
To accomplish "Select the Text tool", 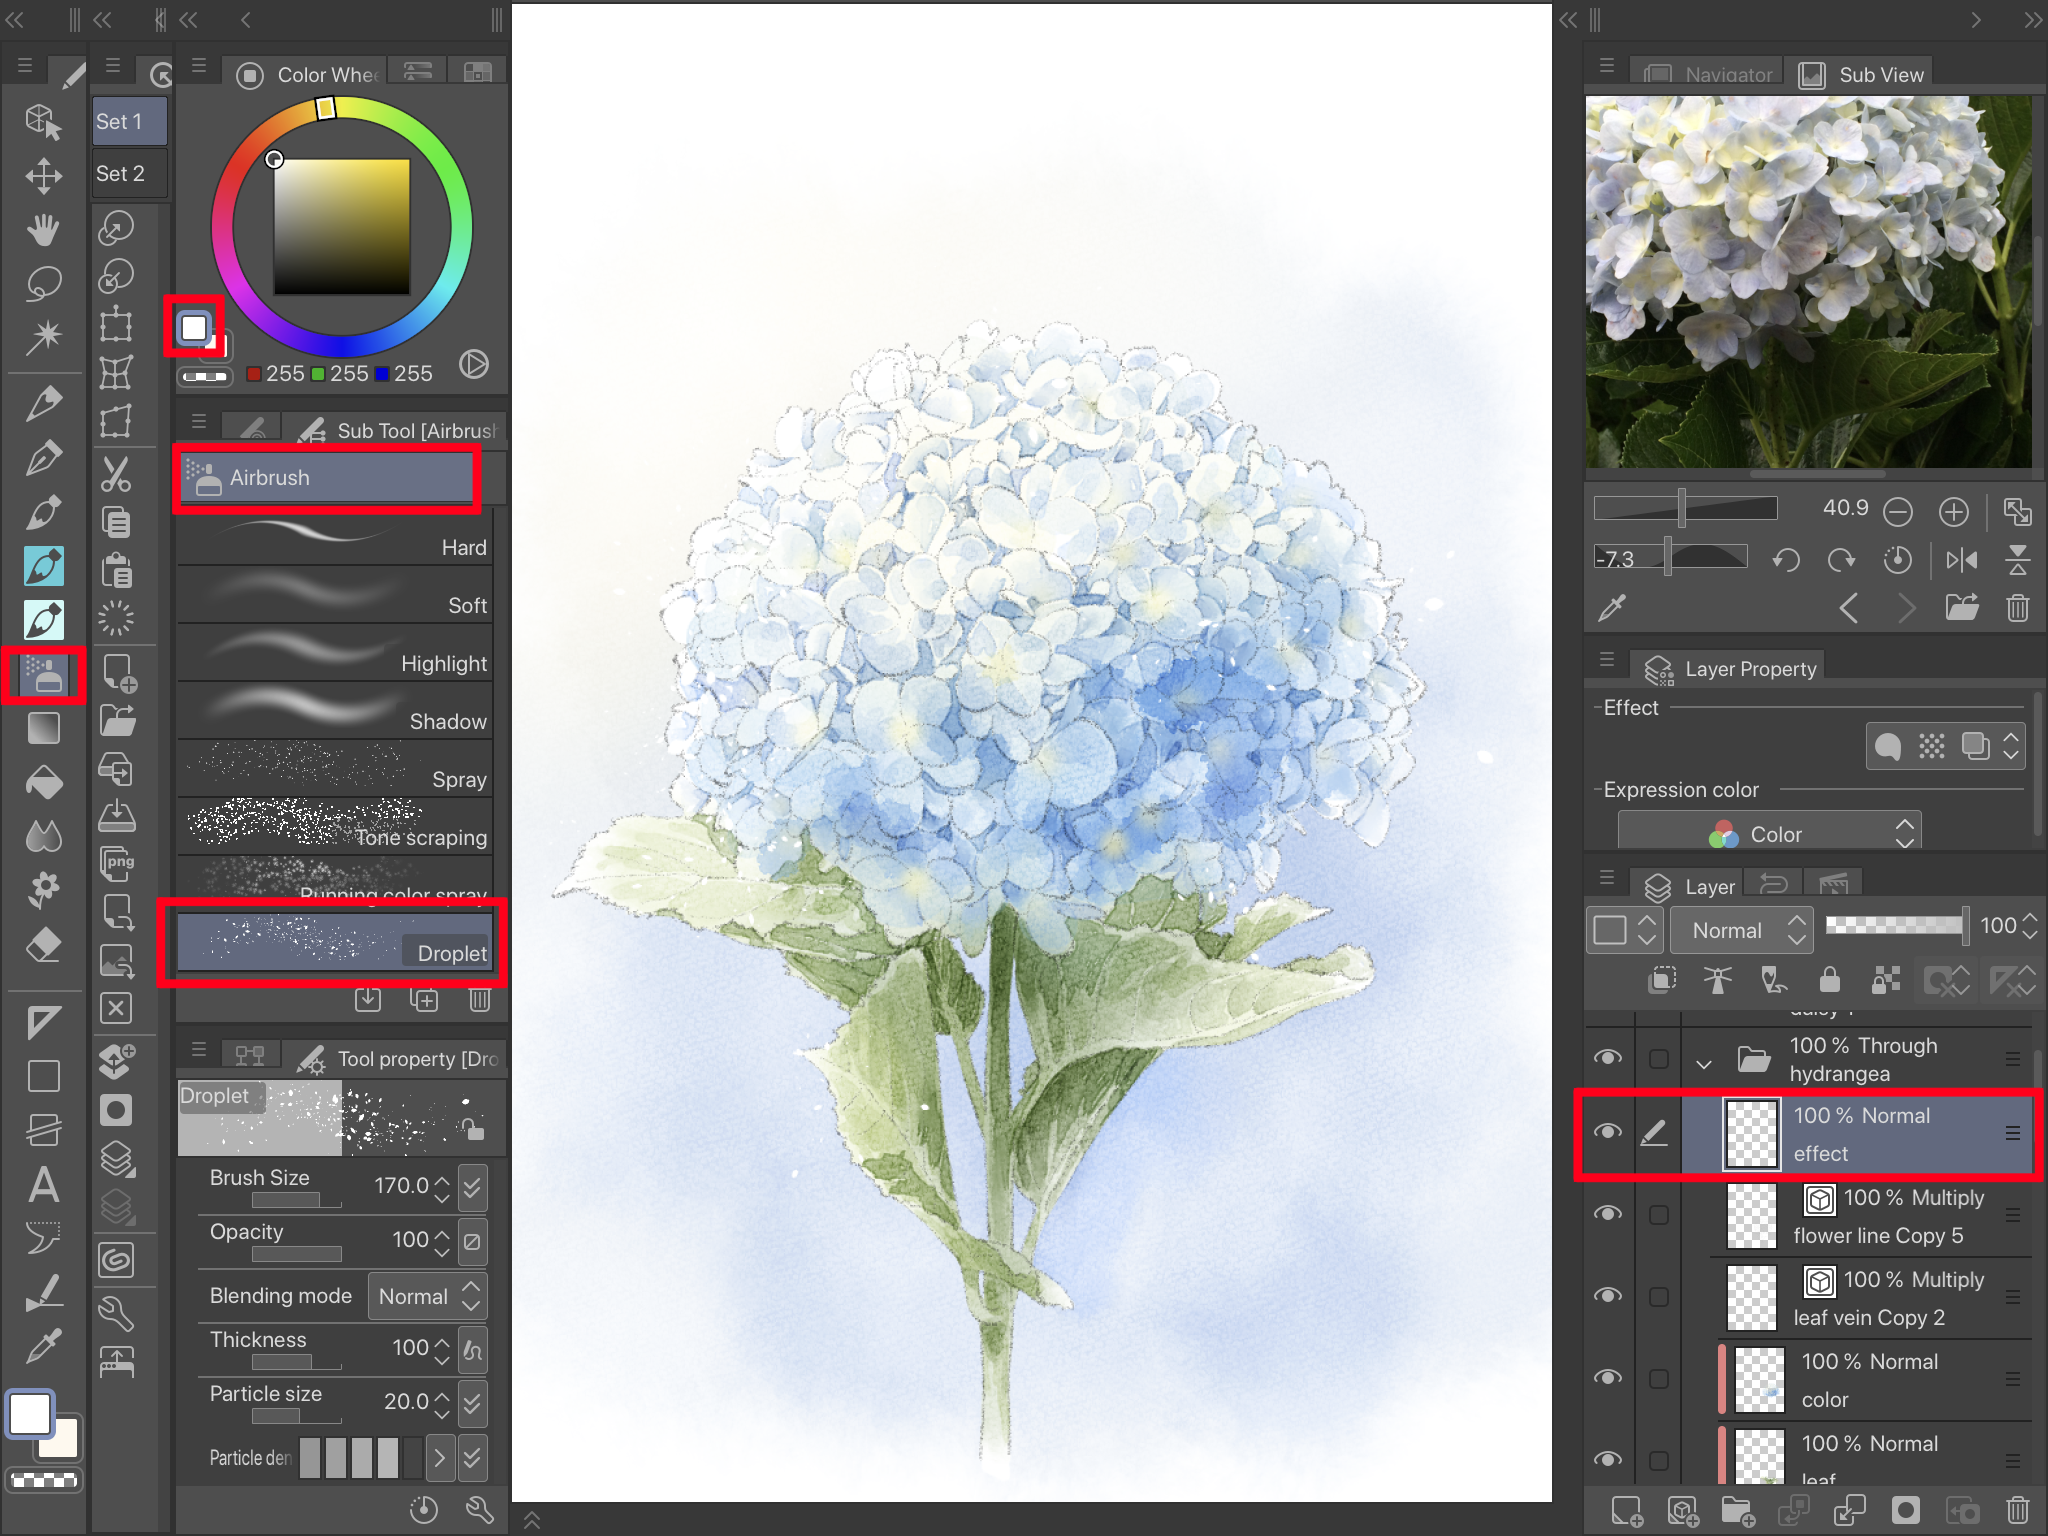I will point(43,1185).
